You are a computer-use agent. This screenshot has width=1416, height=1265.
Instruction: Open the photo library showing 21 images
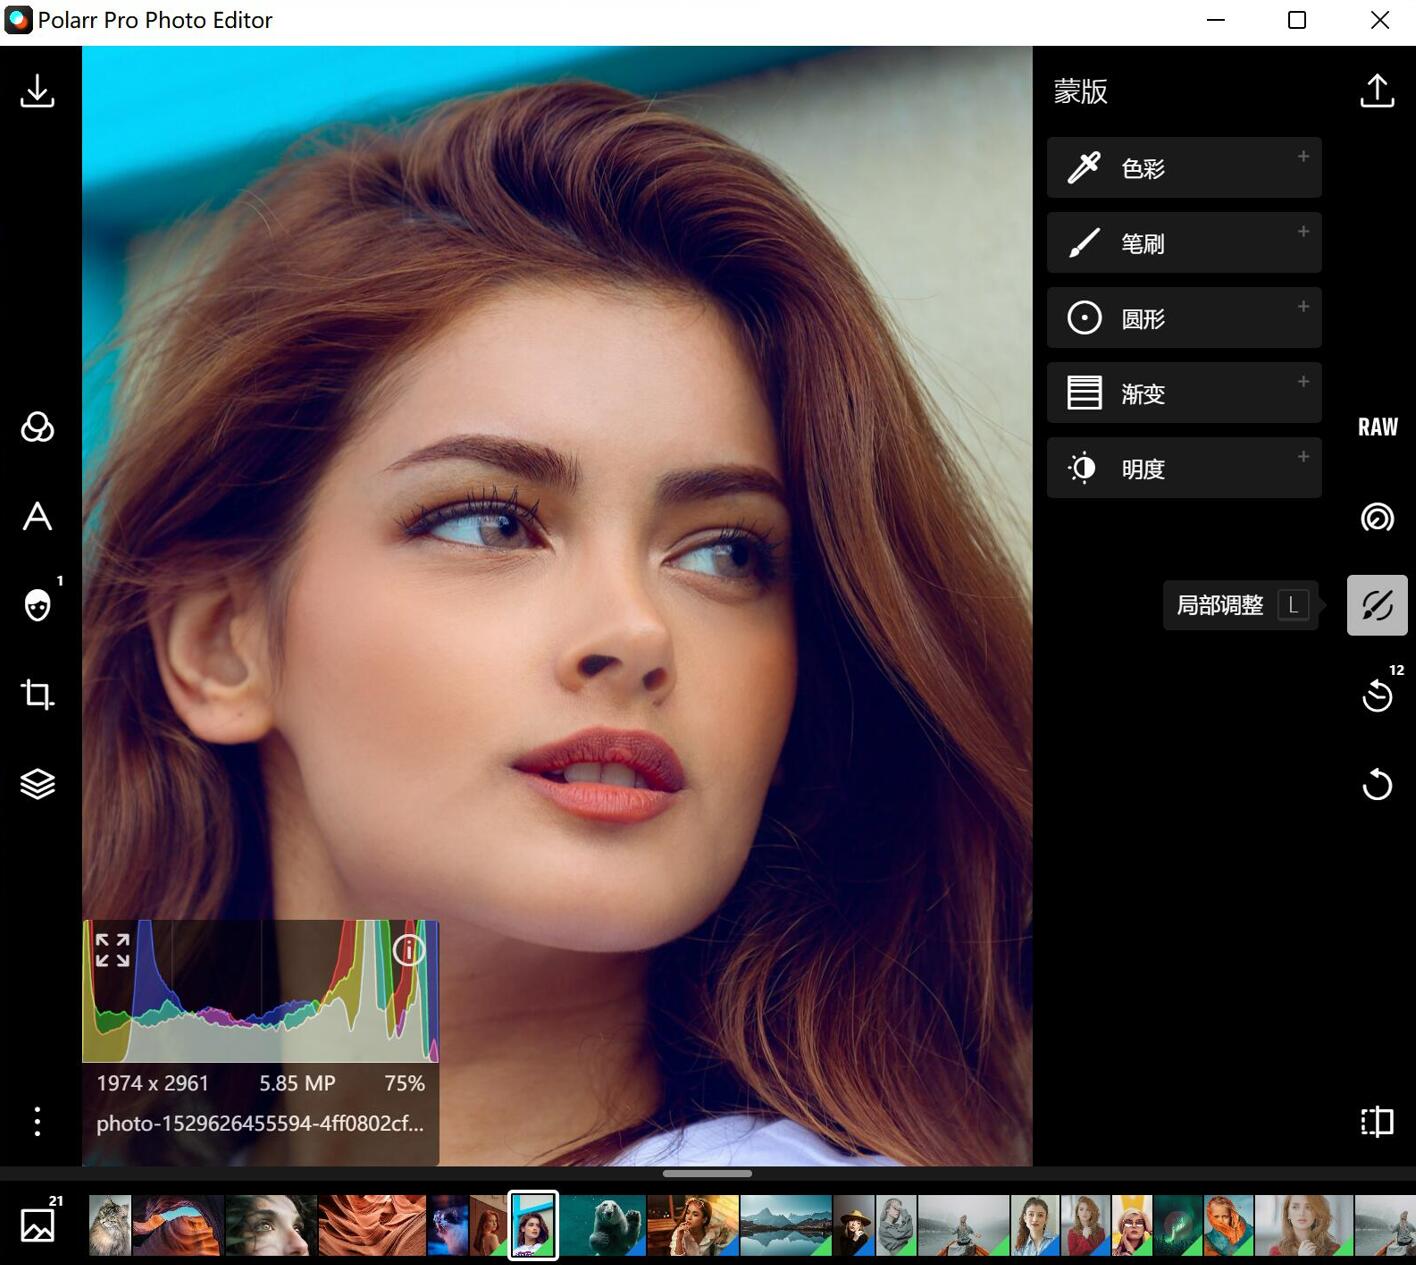pos(37,1223)
